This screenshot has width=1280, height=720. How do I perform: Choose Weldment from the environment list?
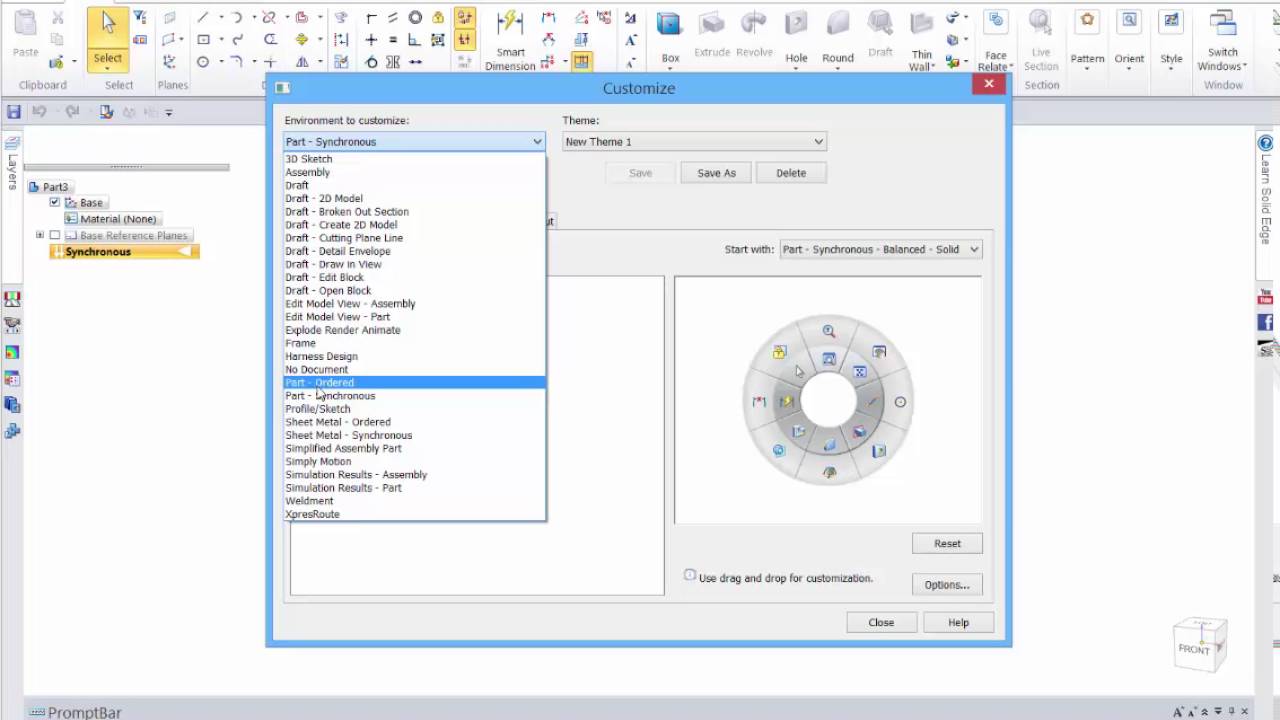coord(415,501)
